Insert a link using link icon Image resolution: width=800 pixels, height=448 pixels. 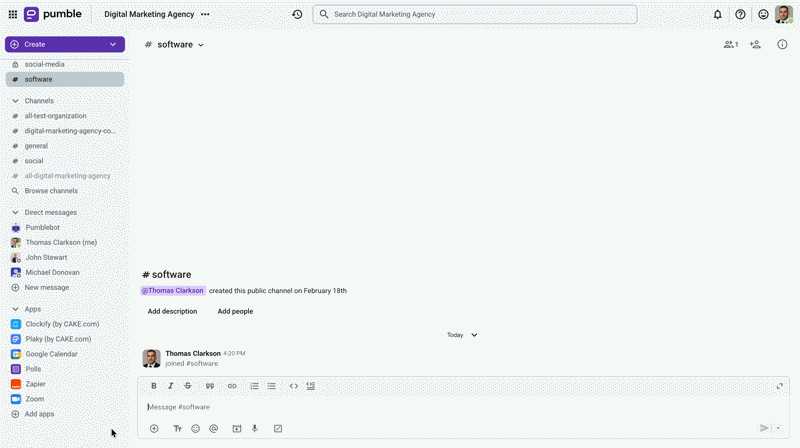coord(232,386)
